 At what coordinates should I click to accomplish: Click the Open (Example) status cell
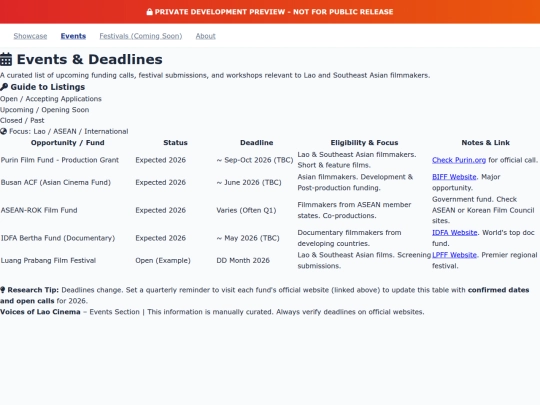click(x=163, y=260)
